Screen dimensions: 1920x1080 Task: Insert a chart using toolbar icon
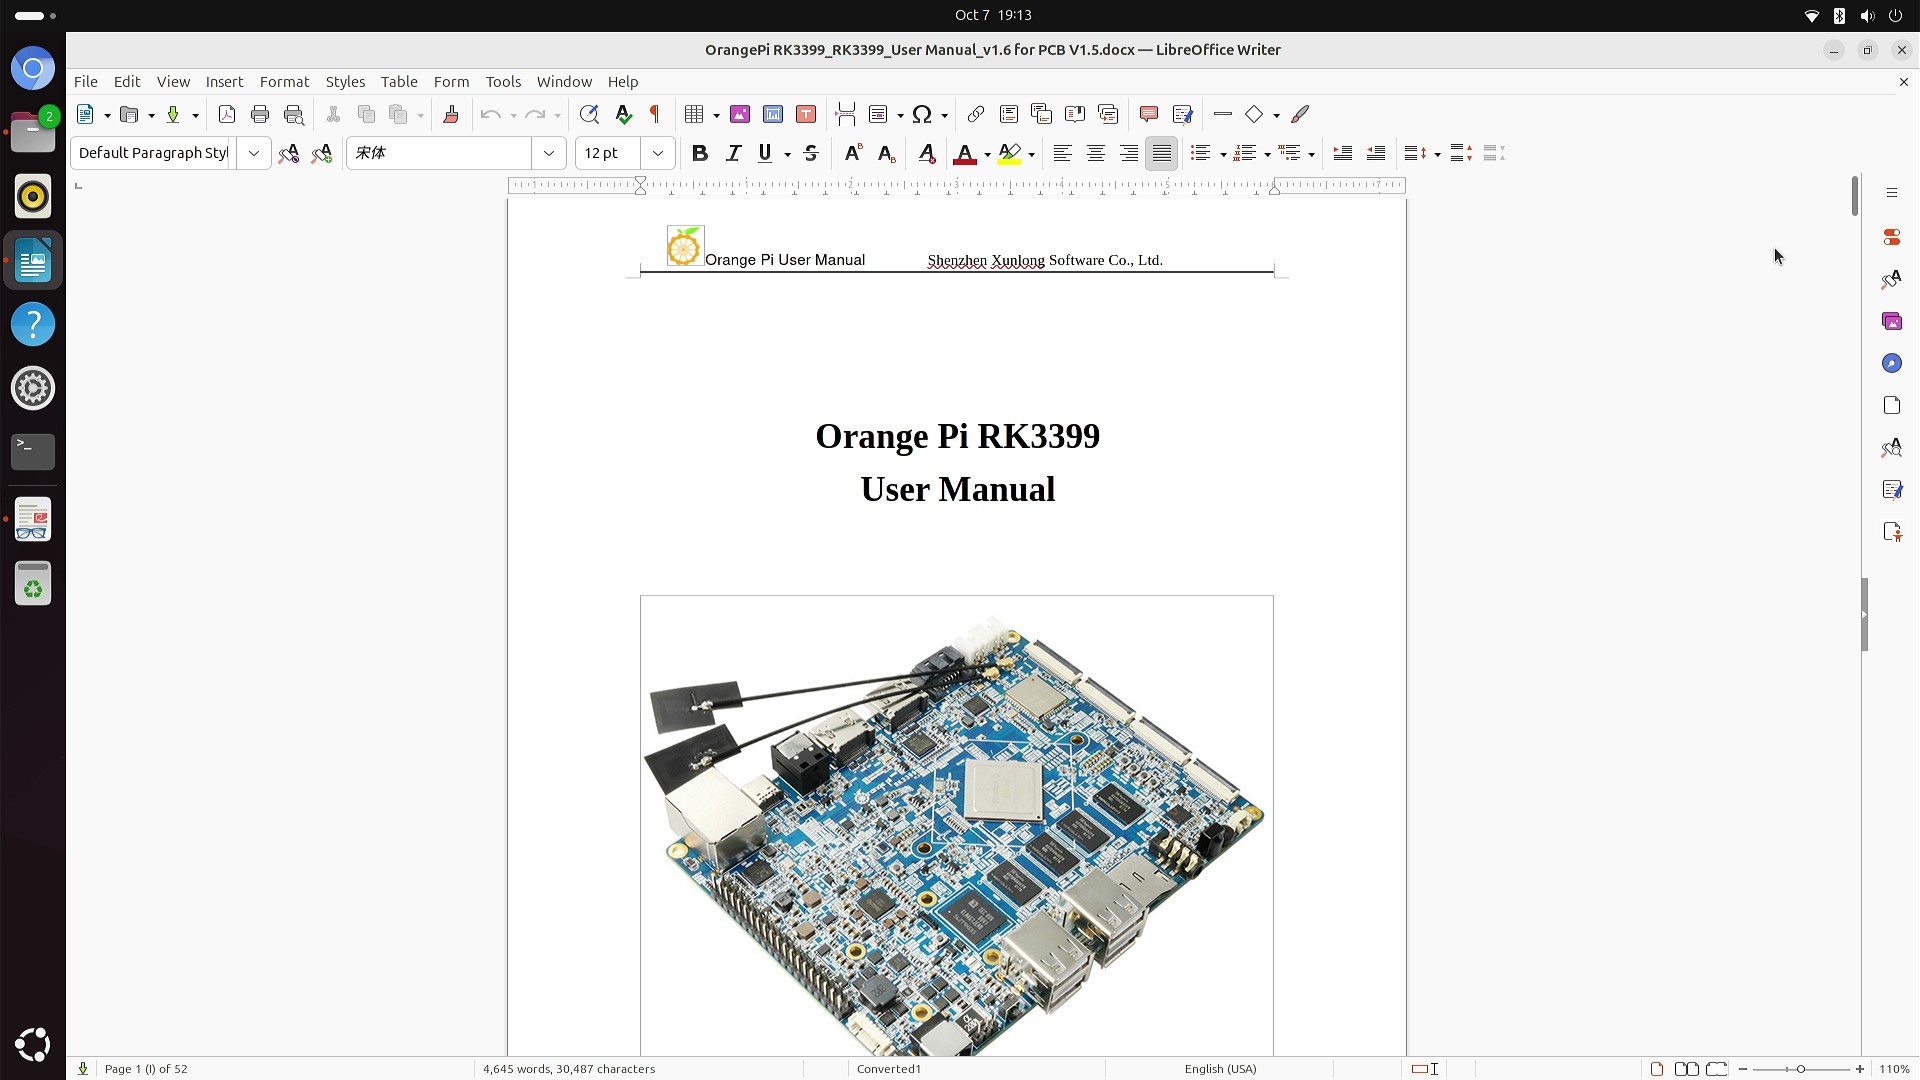pos(773,114)
